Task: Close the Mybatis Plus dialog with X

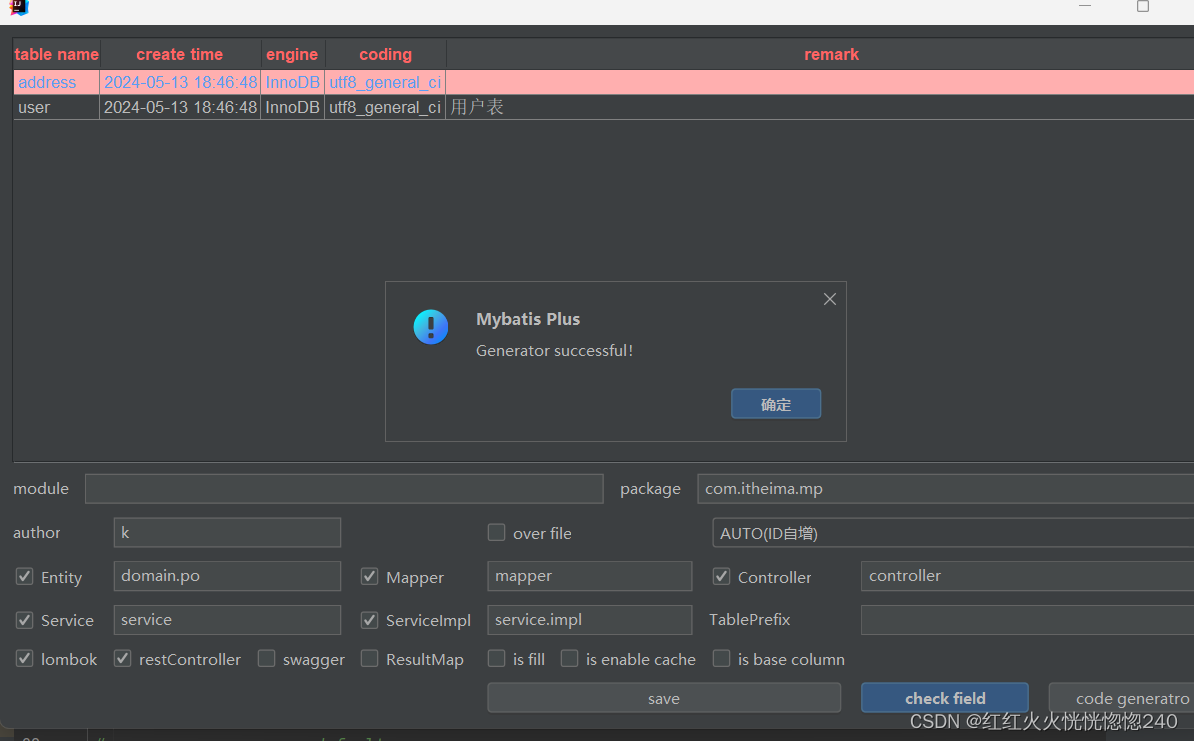Action: [830, 299]
